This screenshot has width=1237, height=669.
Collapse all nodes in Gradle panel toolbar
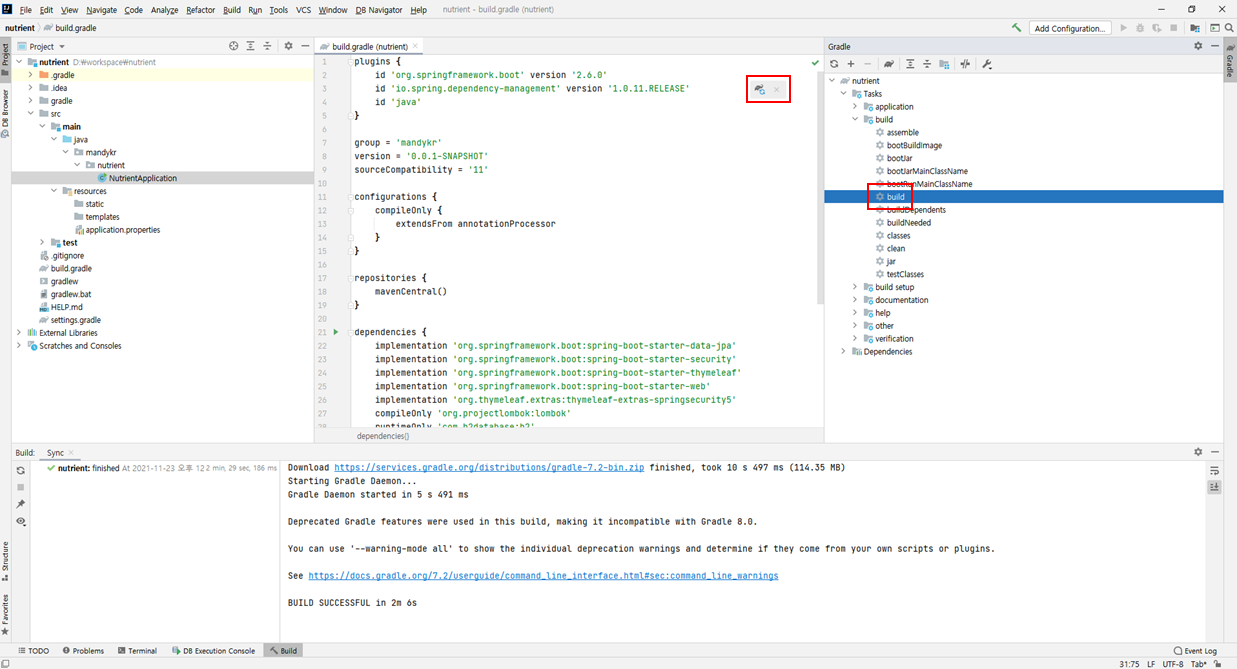click(927, 64)
